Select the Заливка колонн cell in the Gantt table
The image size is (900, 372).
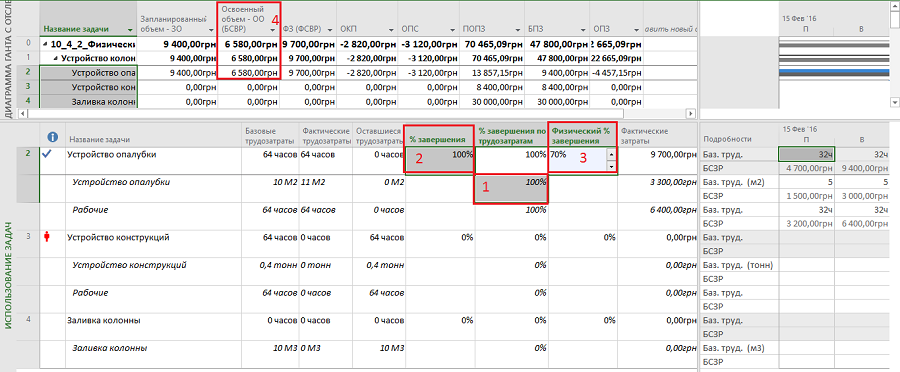click(88, 102)
